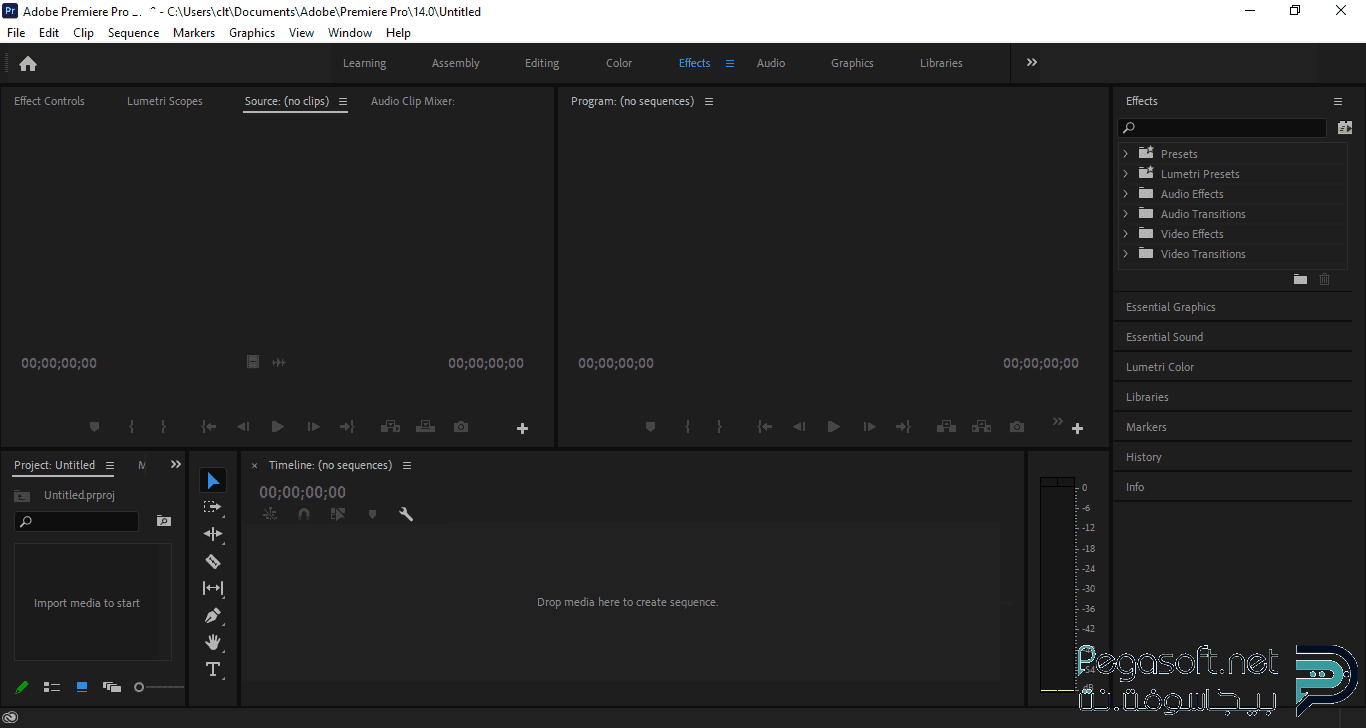Expand the Audio Effects folder
Screen dimensions: 1366x728
pos(1126,194)
